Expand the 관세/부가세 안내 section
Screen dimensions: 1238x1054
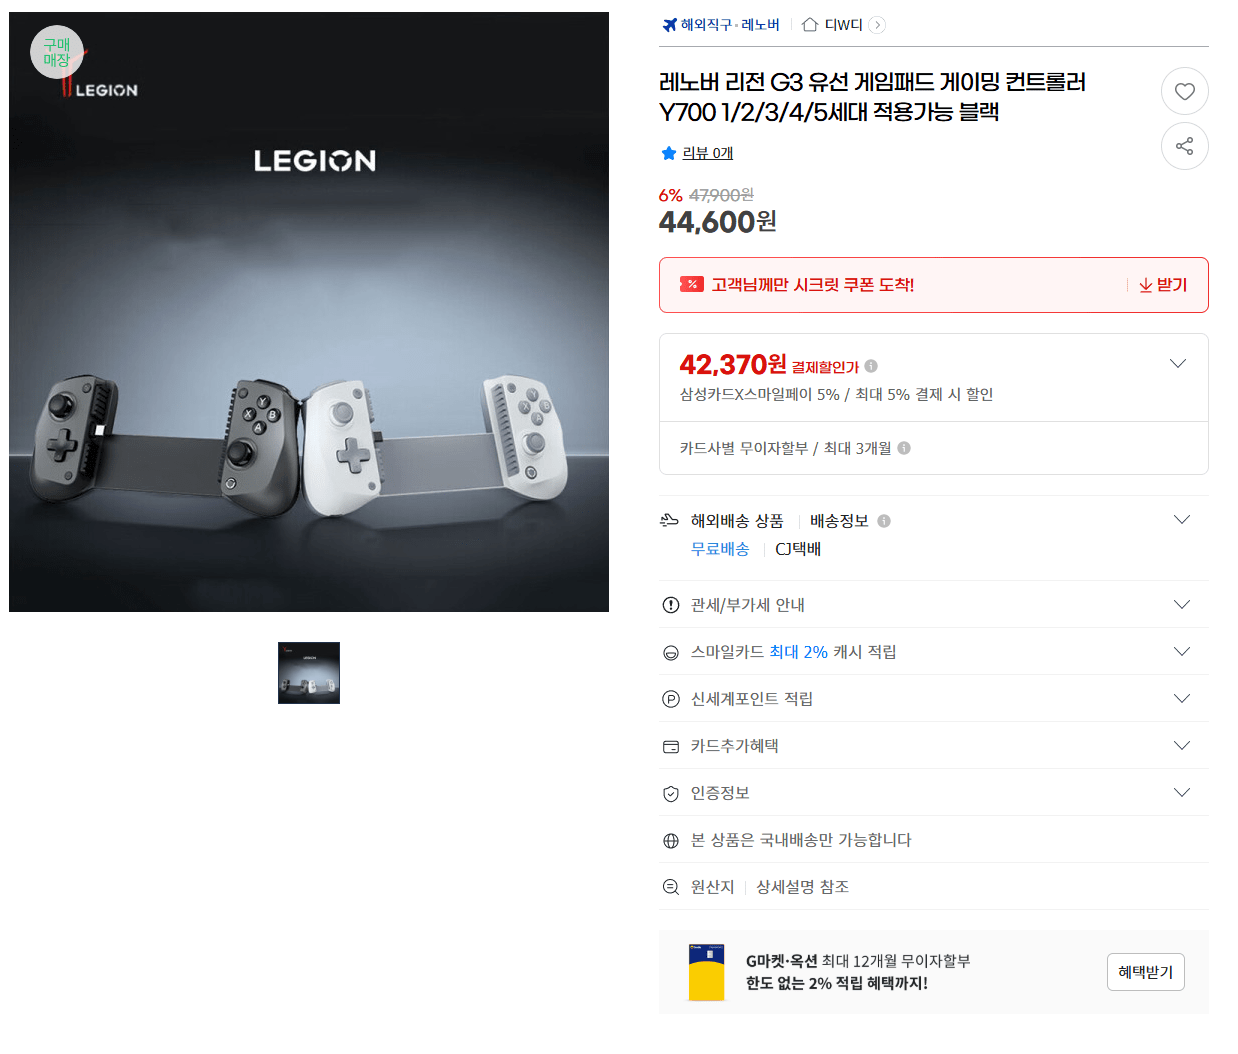[x=934, y=604]
